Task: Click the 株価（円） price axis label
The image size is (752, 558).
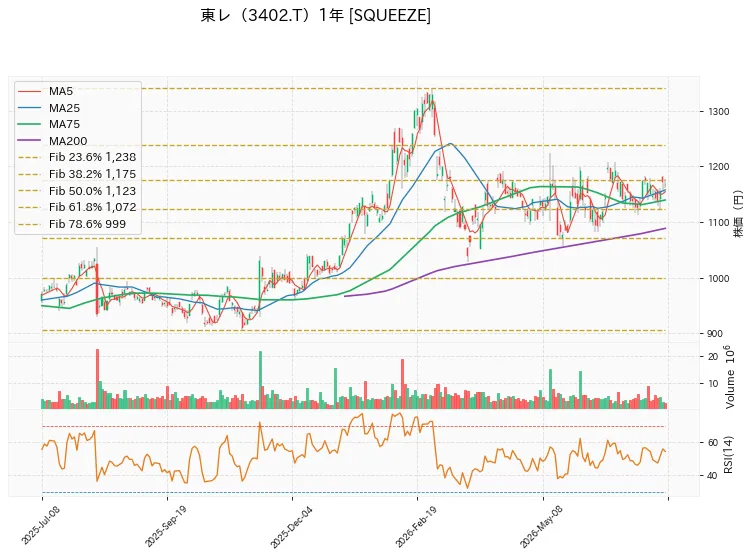Action: point(738,214)
